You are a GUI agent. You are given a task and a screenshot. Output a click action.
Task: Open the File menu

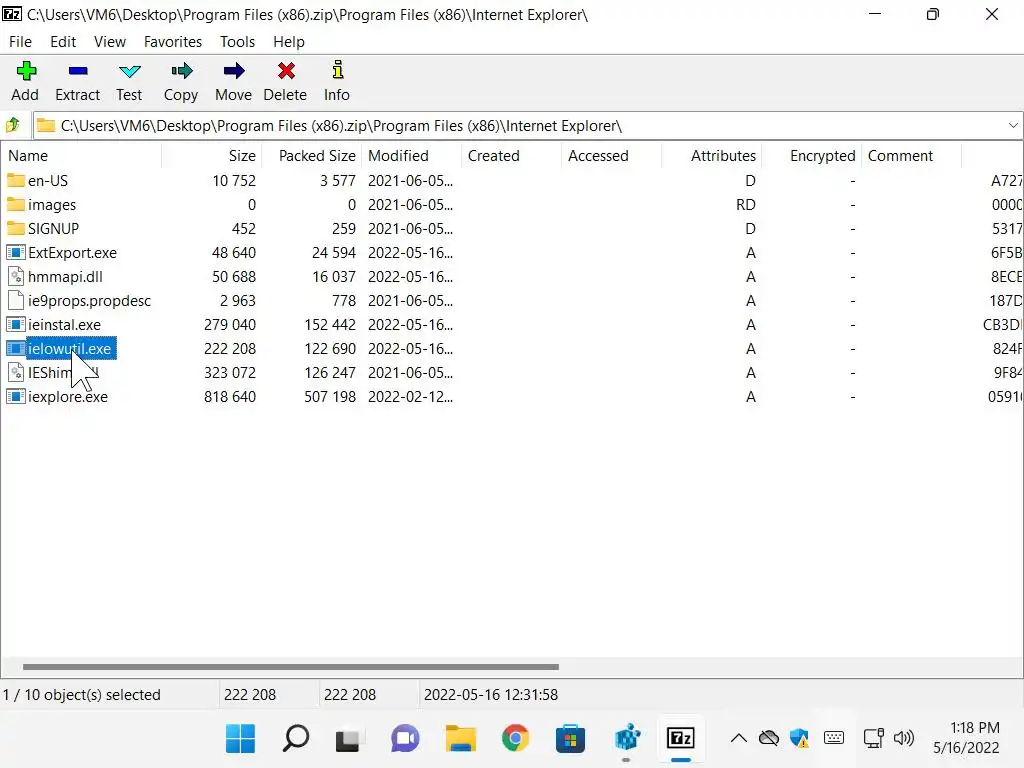(x=20, y=42)
